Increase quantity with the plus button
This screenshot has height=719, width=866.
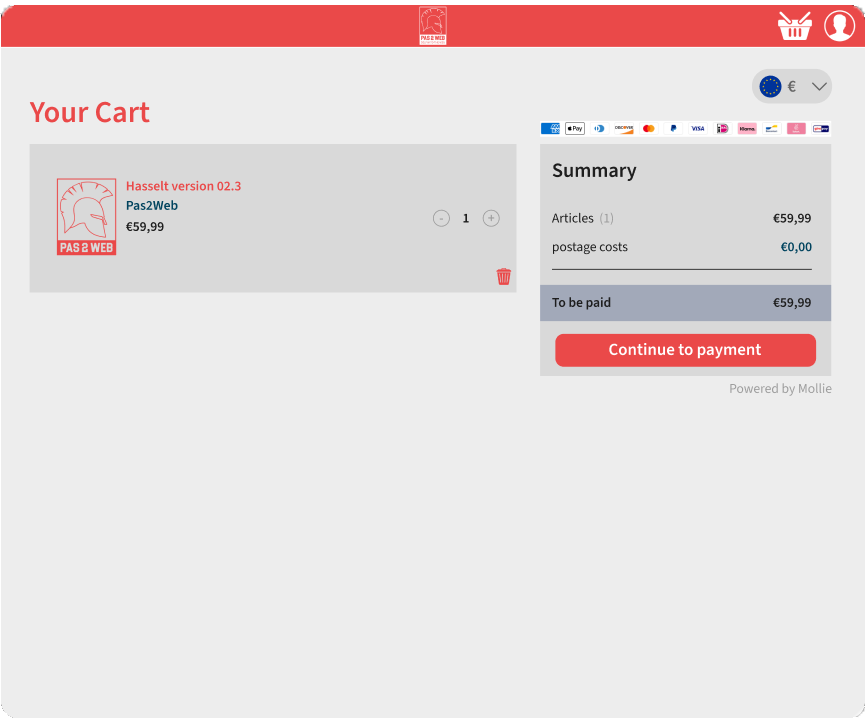click(491, 218)
